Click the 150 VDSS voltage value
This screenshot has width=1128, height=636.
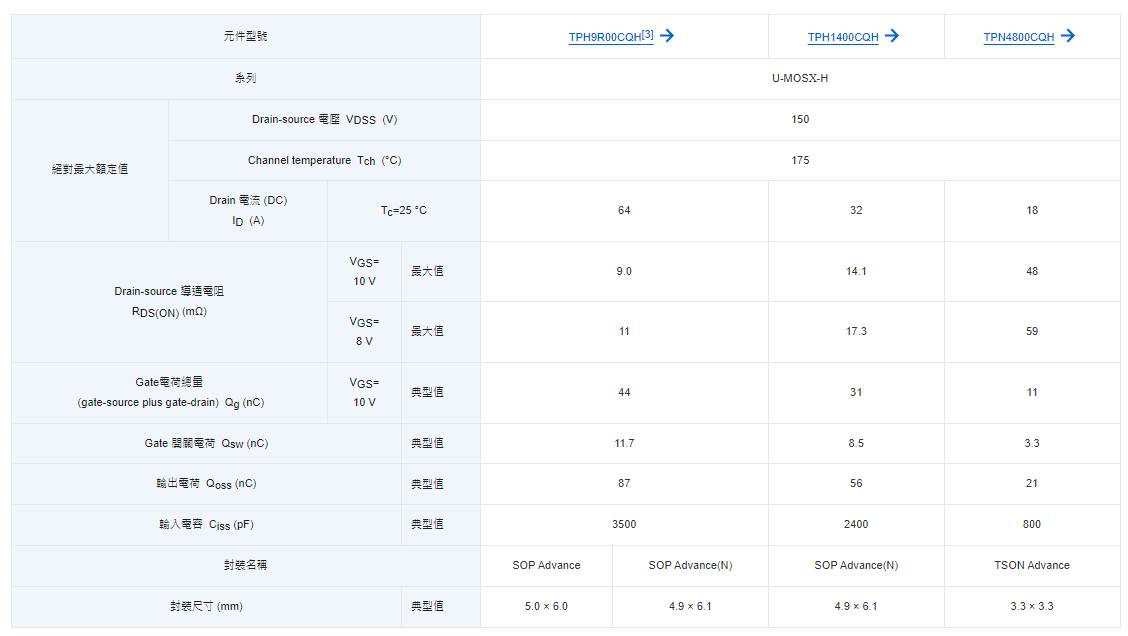click(800, 119)
